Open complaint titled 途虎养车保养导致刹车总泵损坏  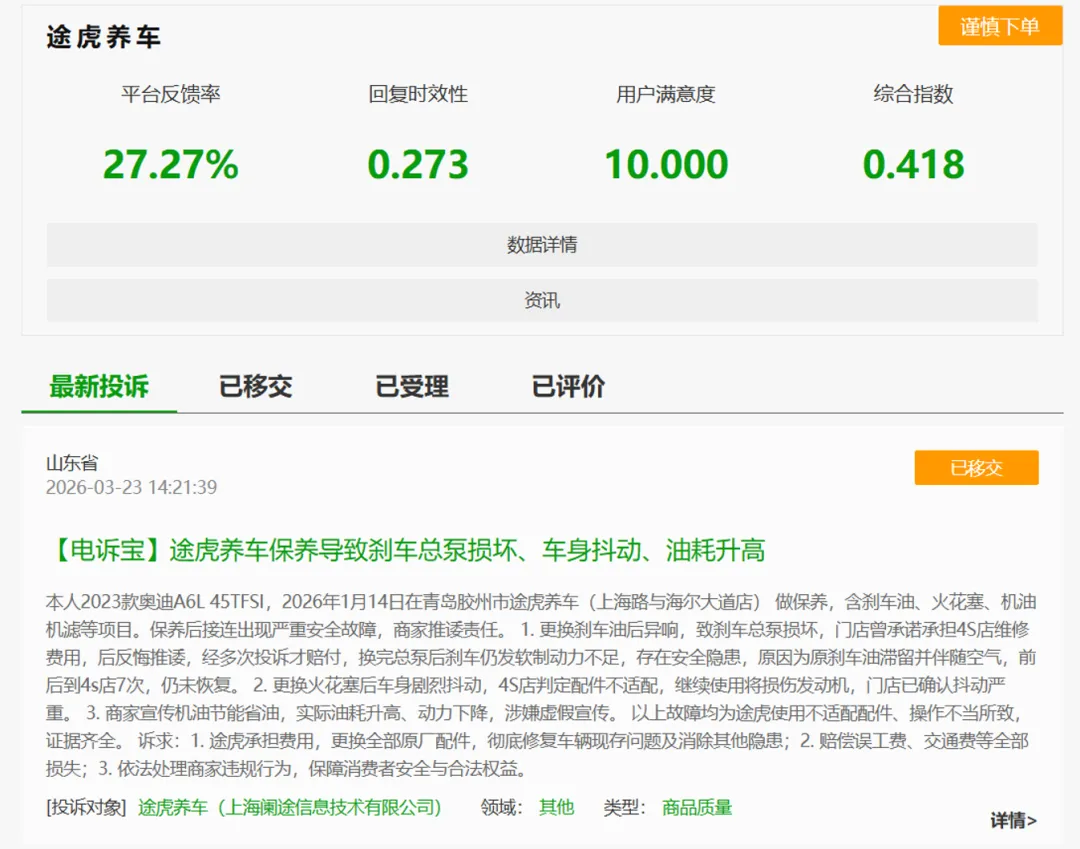(406, 550)
